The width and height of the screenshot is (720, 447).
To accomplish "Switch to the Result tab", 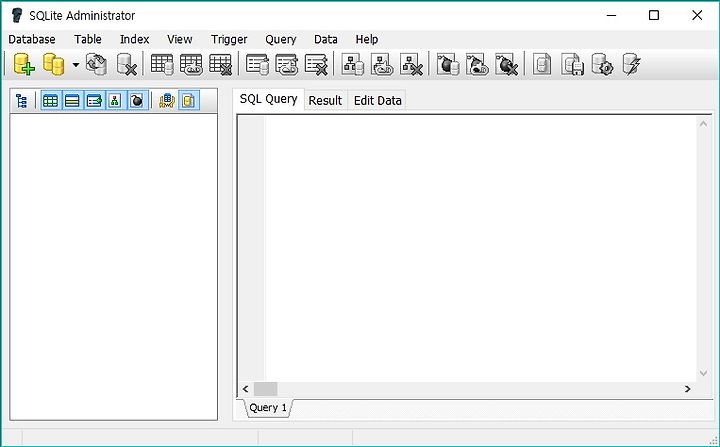I will pos(325,101).
